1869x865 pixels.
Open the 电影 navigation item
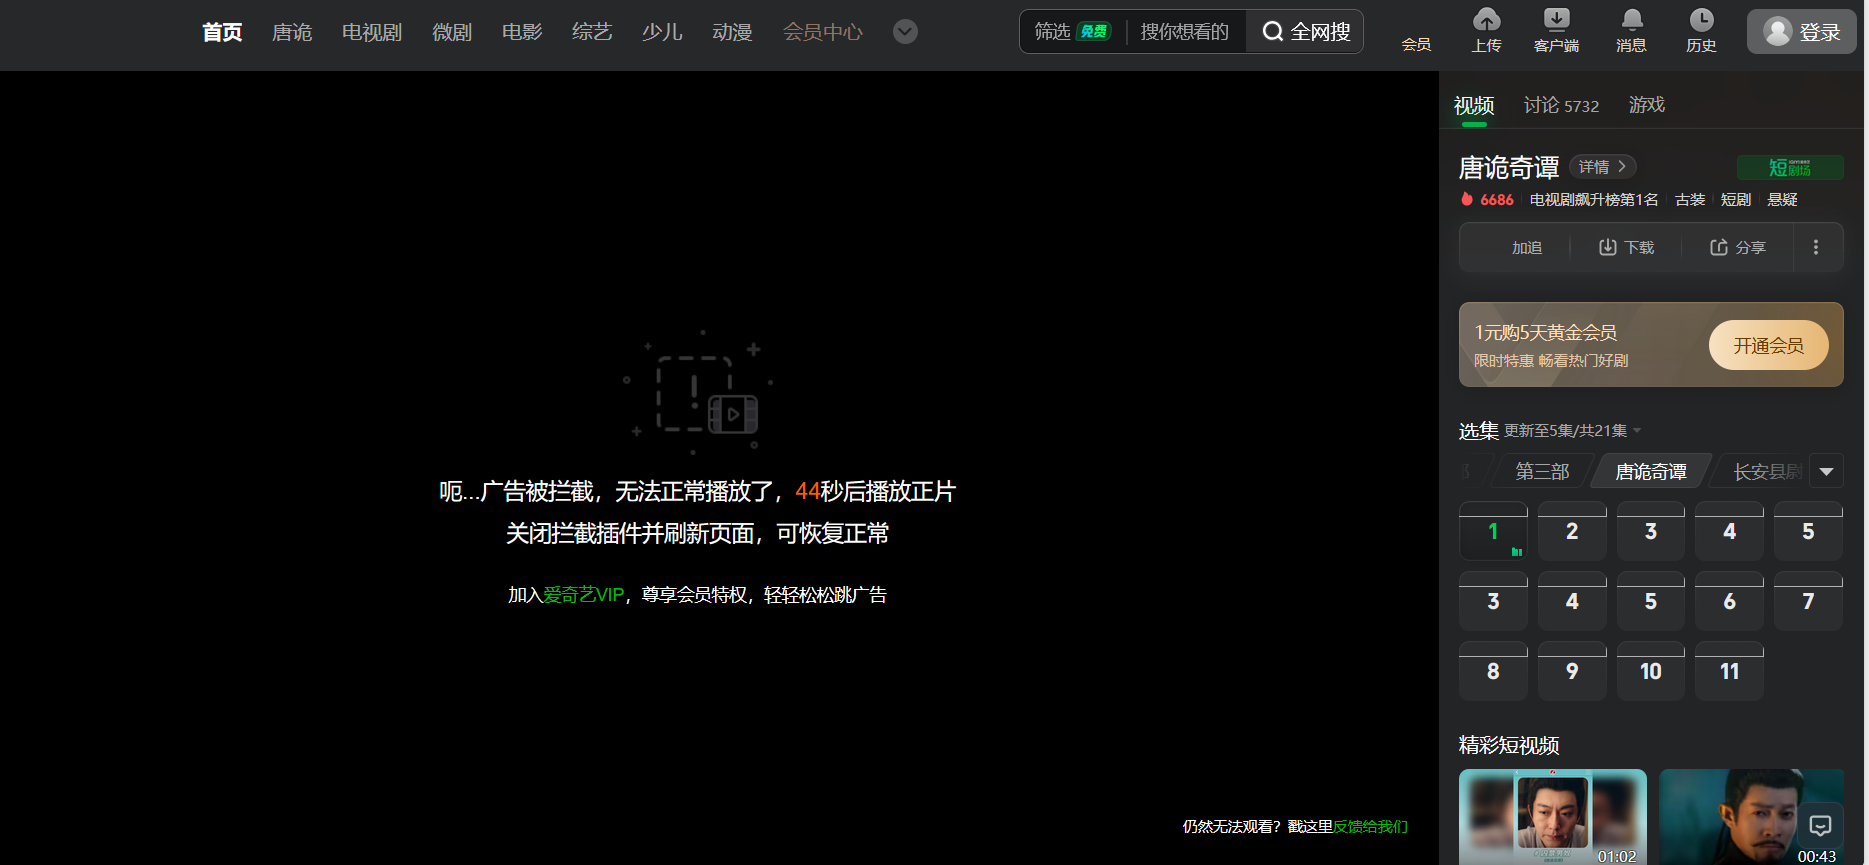(x=522, y=32)
